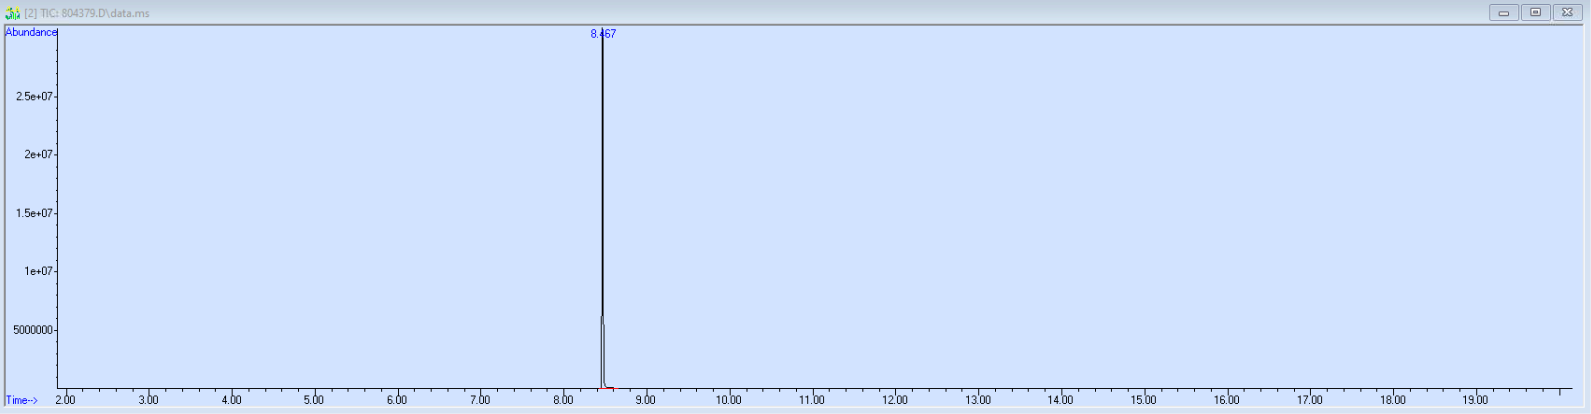Click the 2.00 time tick label

(x=65, y=400)
